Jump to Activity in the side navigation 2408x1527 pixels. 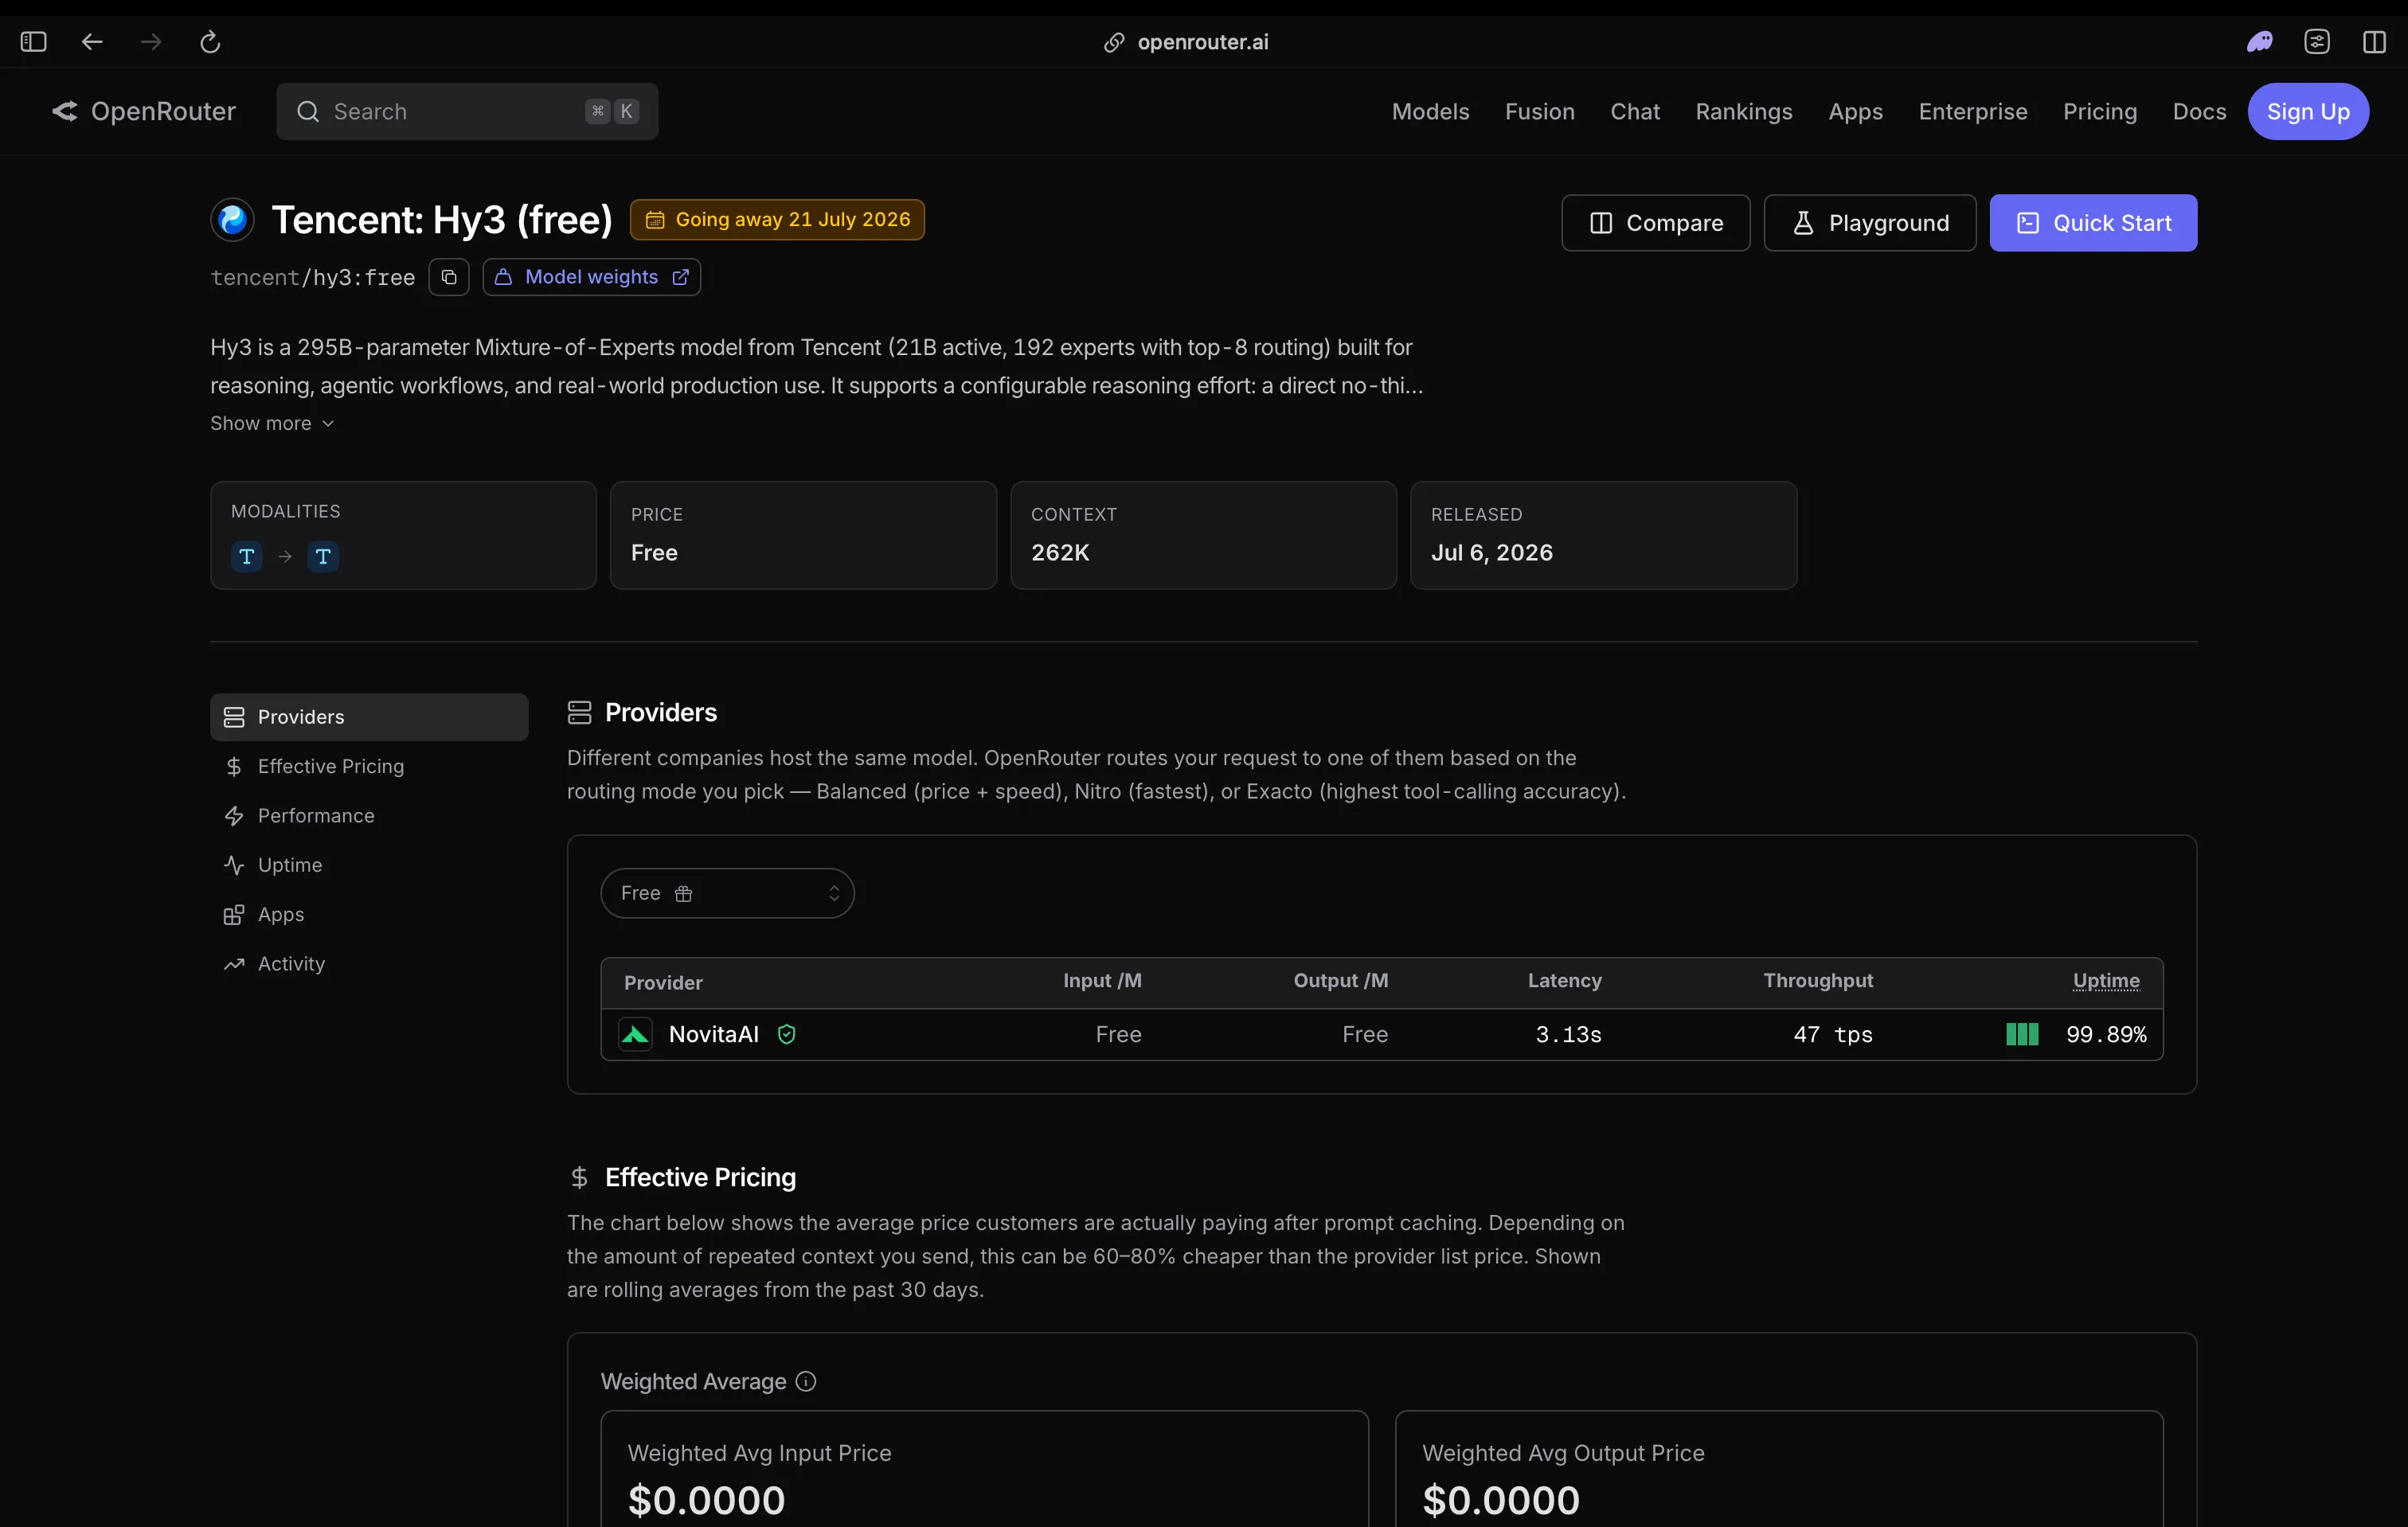(x=369, y=963)
